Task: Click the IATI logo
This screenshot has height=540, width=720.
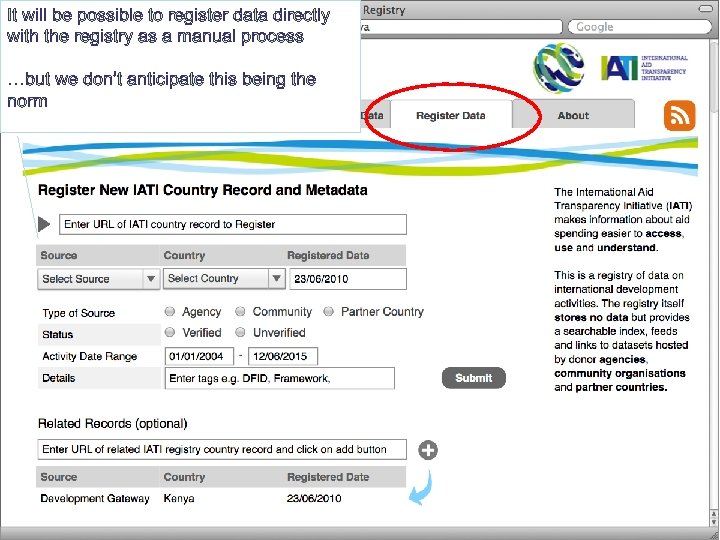Action: [644, 68]
